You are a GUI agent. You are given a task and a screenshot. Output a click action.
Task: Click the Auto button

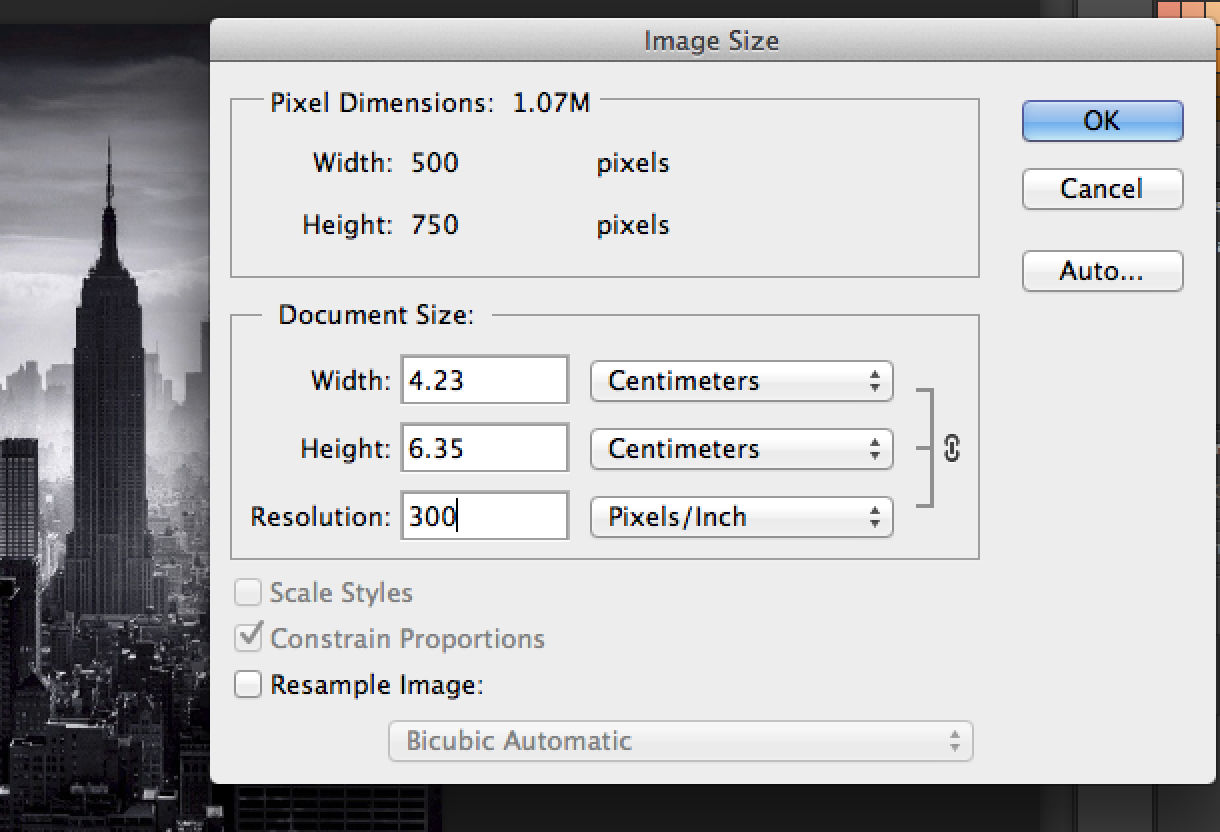click(1101, 271)
